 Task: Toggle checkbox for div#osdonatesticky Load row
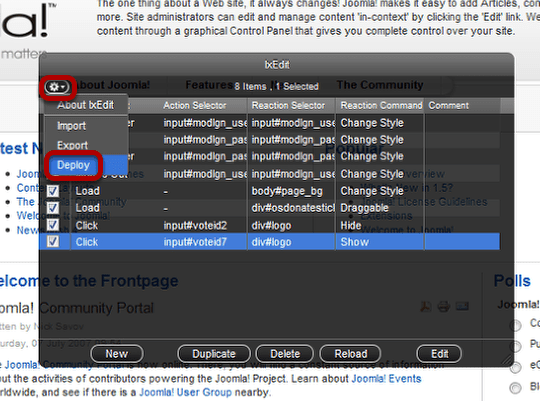point(53,208)
